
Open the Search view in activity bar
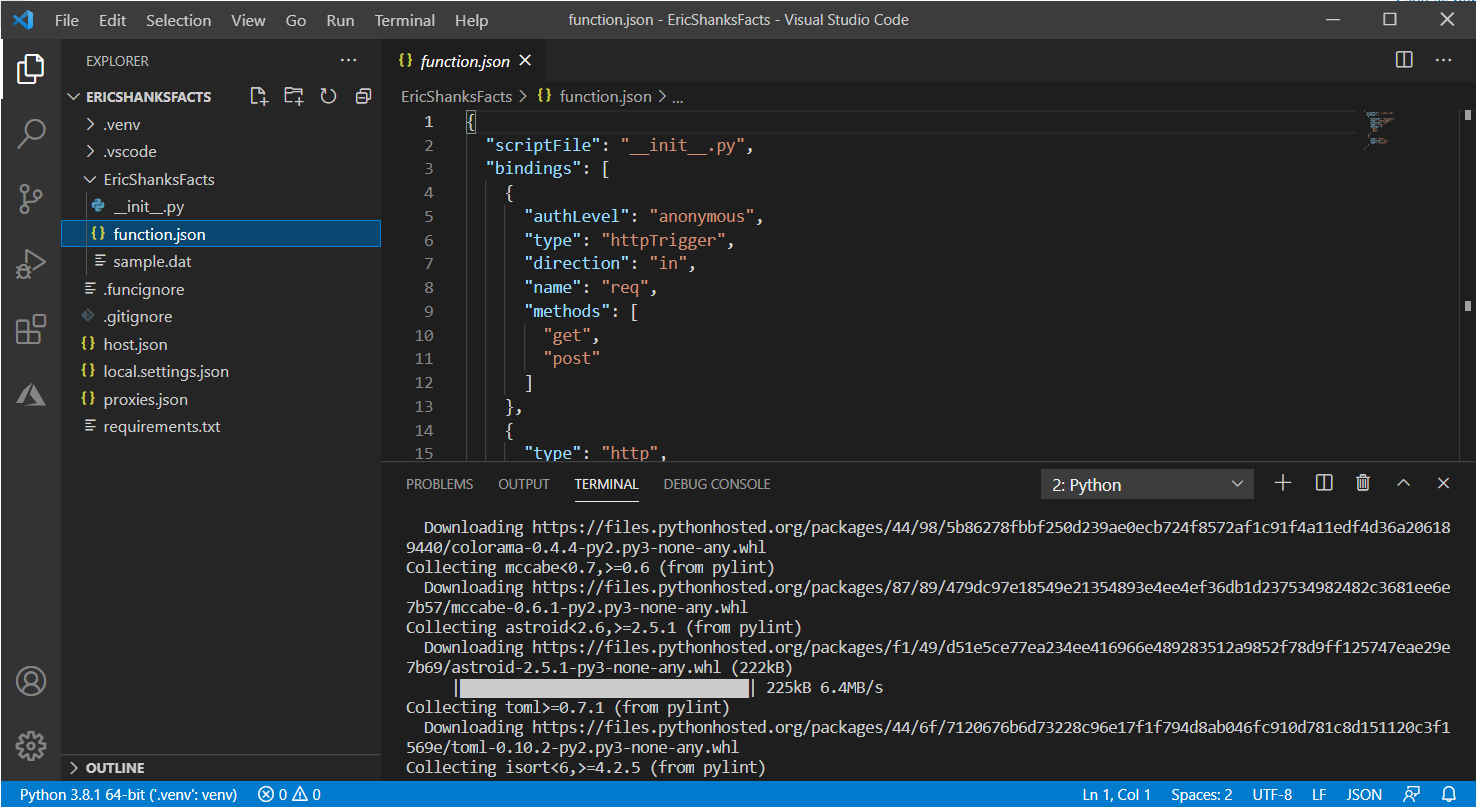31,133
